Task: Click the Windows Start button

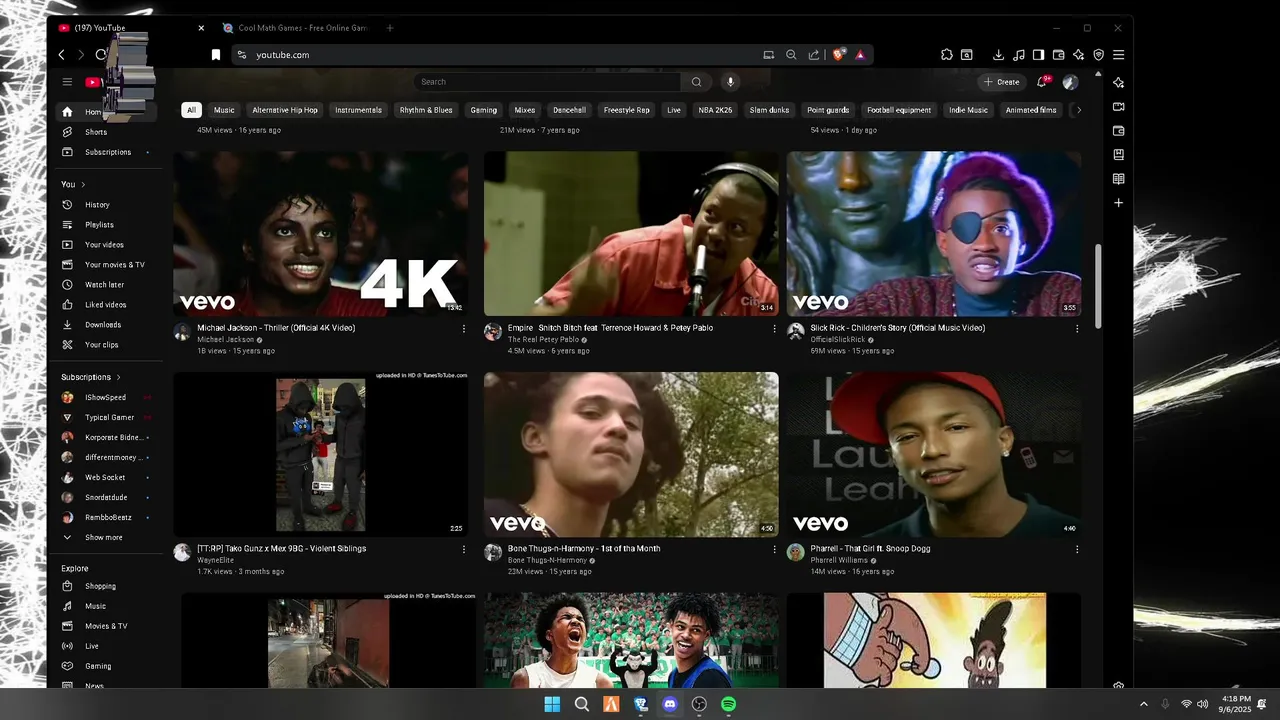Action: pyautogui.click(x=552, y=704)
